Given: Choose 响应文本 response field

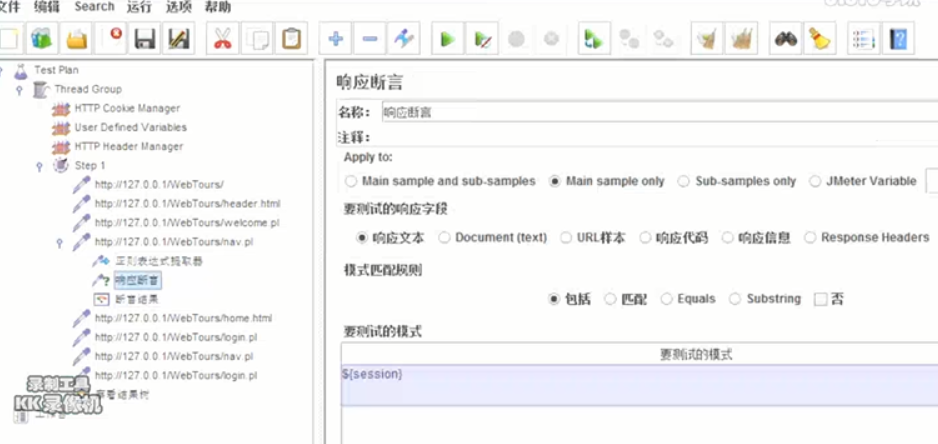Looking at the screenshot, I should (390, 238).
